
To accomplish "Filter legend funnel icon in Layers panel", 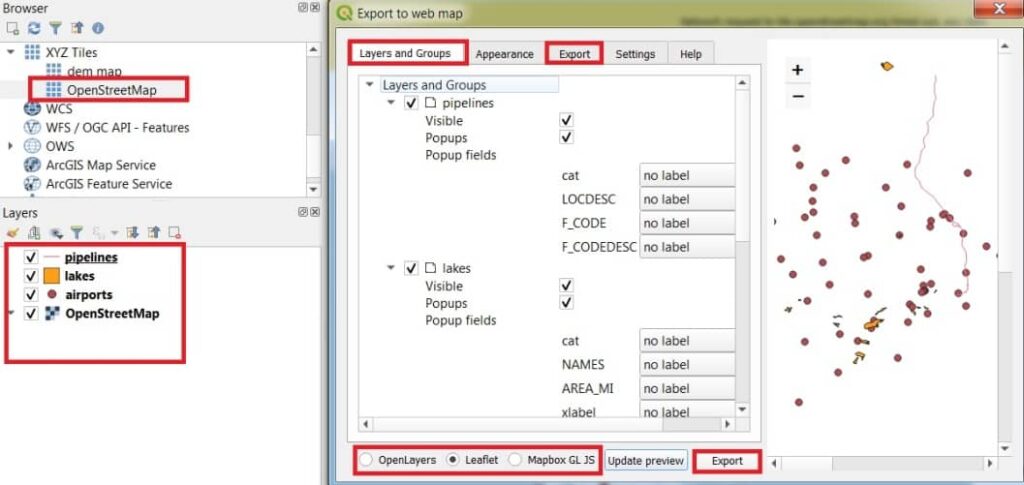I will [77, 232].
